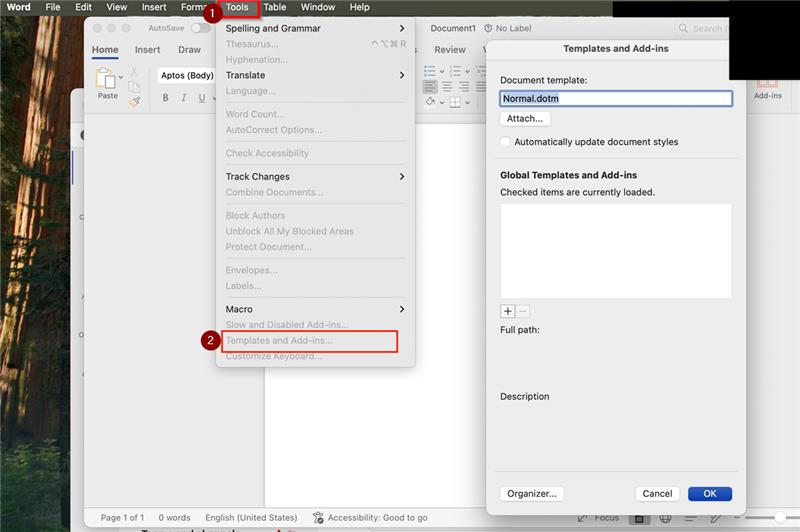Open the Organizer... dialog

coord(532,494)
